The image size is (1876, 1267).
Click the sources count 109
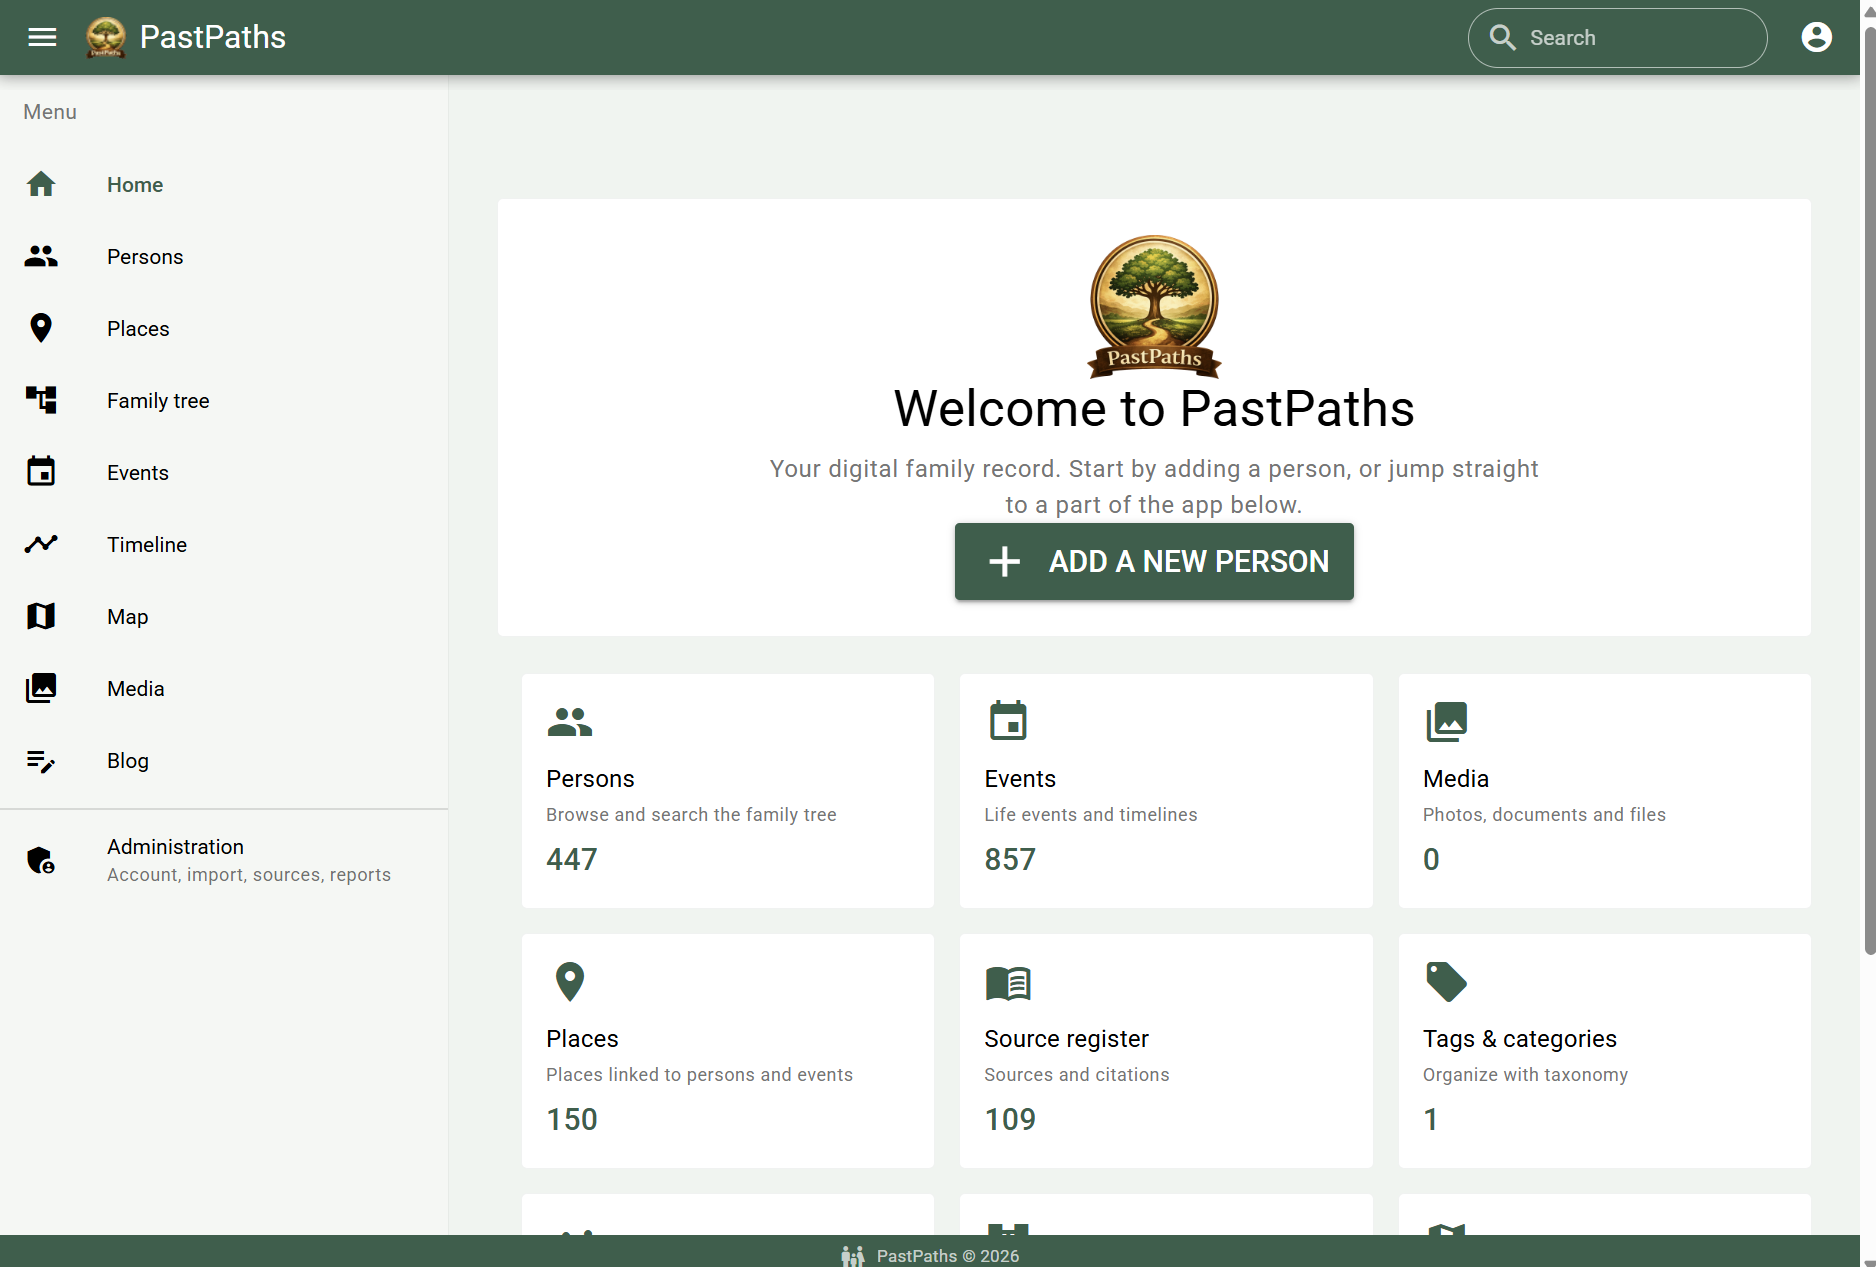(x=1010, y=1119)
